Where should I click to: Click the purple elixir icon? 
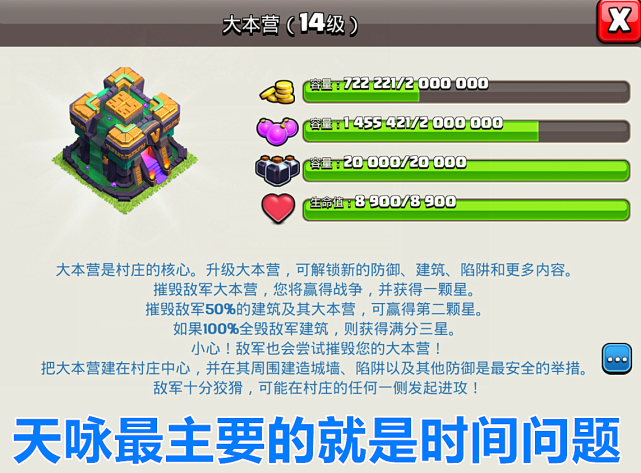click(x=278, y=130)
